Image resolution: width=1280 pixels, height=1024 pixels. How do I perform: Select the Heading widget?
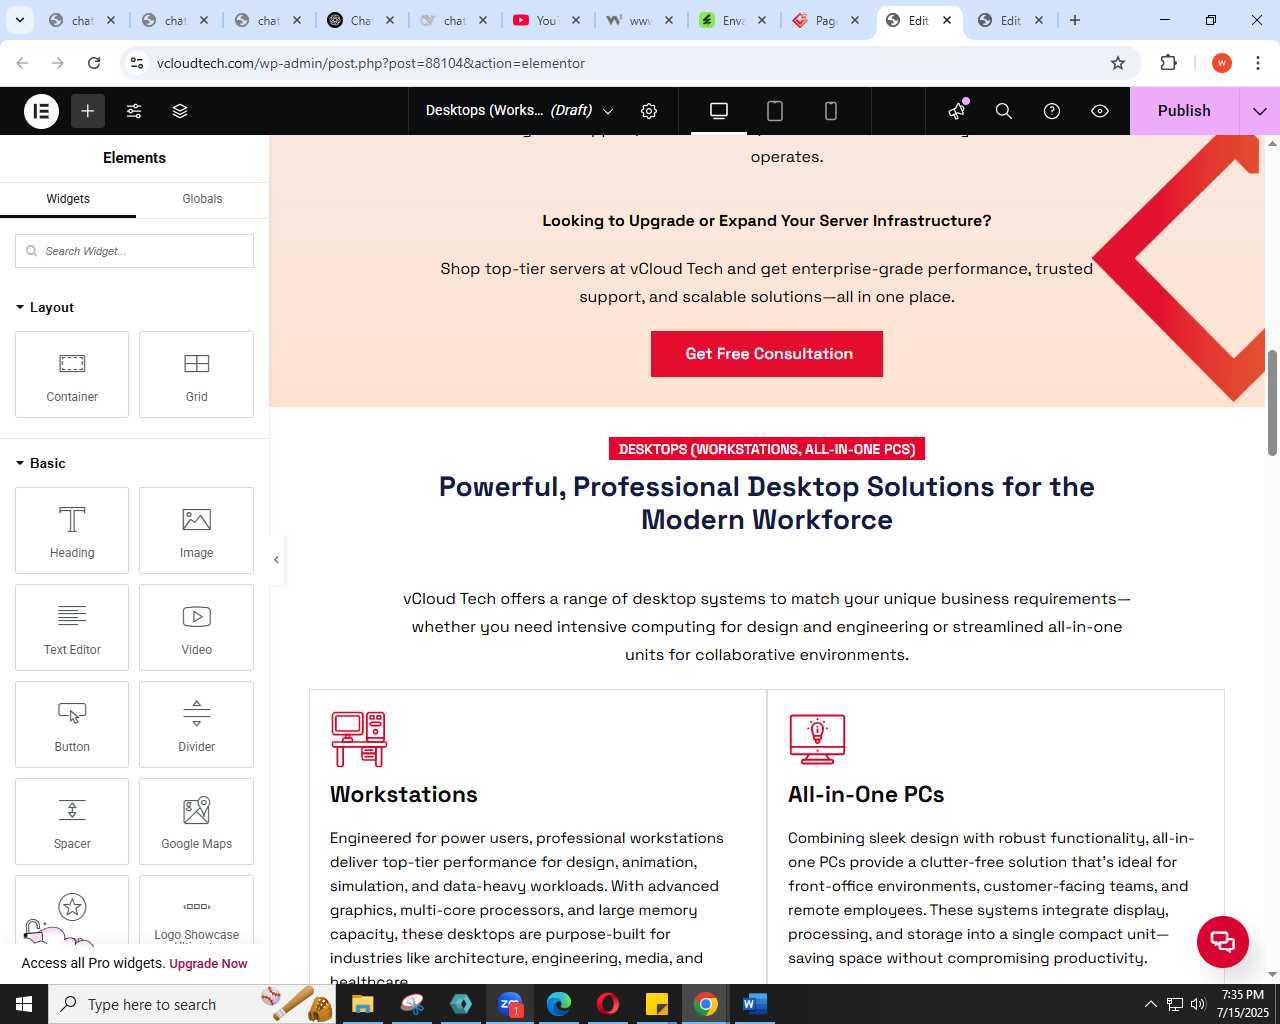pos(72,531)
